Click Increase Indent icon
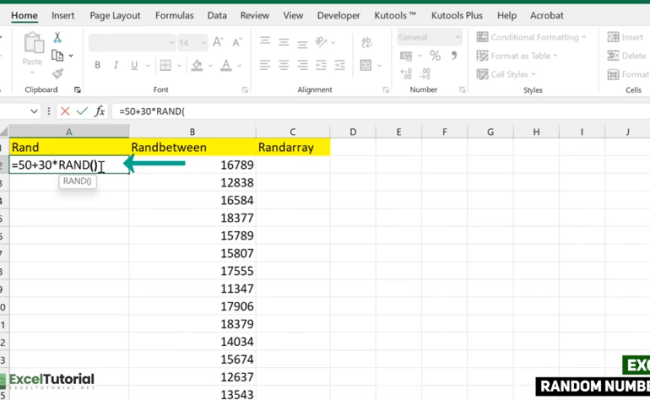Image resolution: width=650 pixels, height=400 pixels. pyautogui.click(x=340, y=65)
